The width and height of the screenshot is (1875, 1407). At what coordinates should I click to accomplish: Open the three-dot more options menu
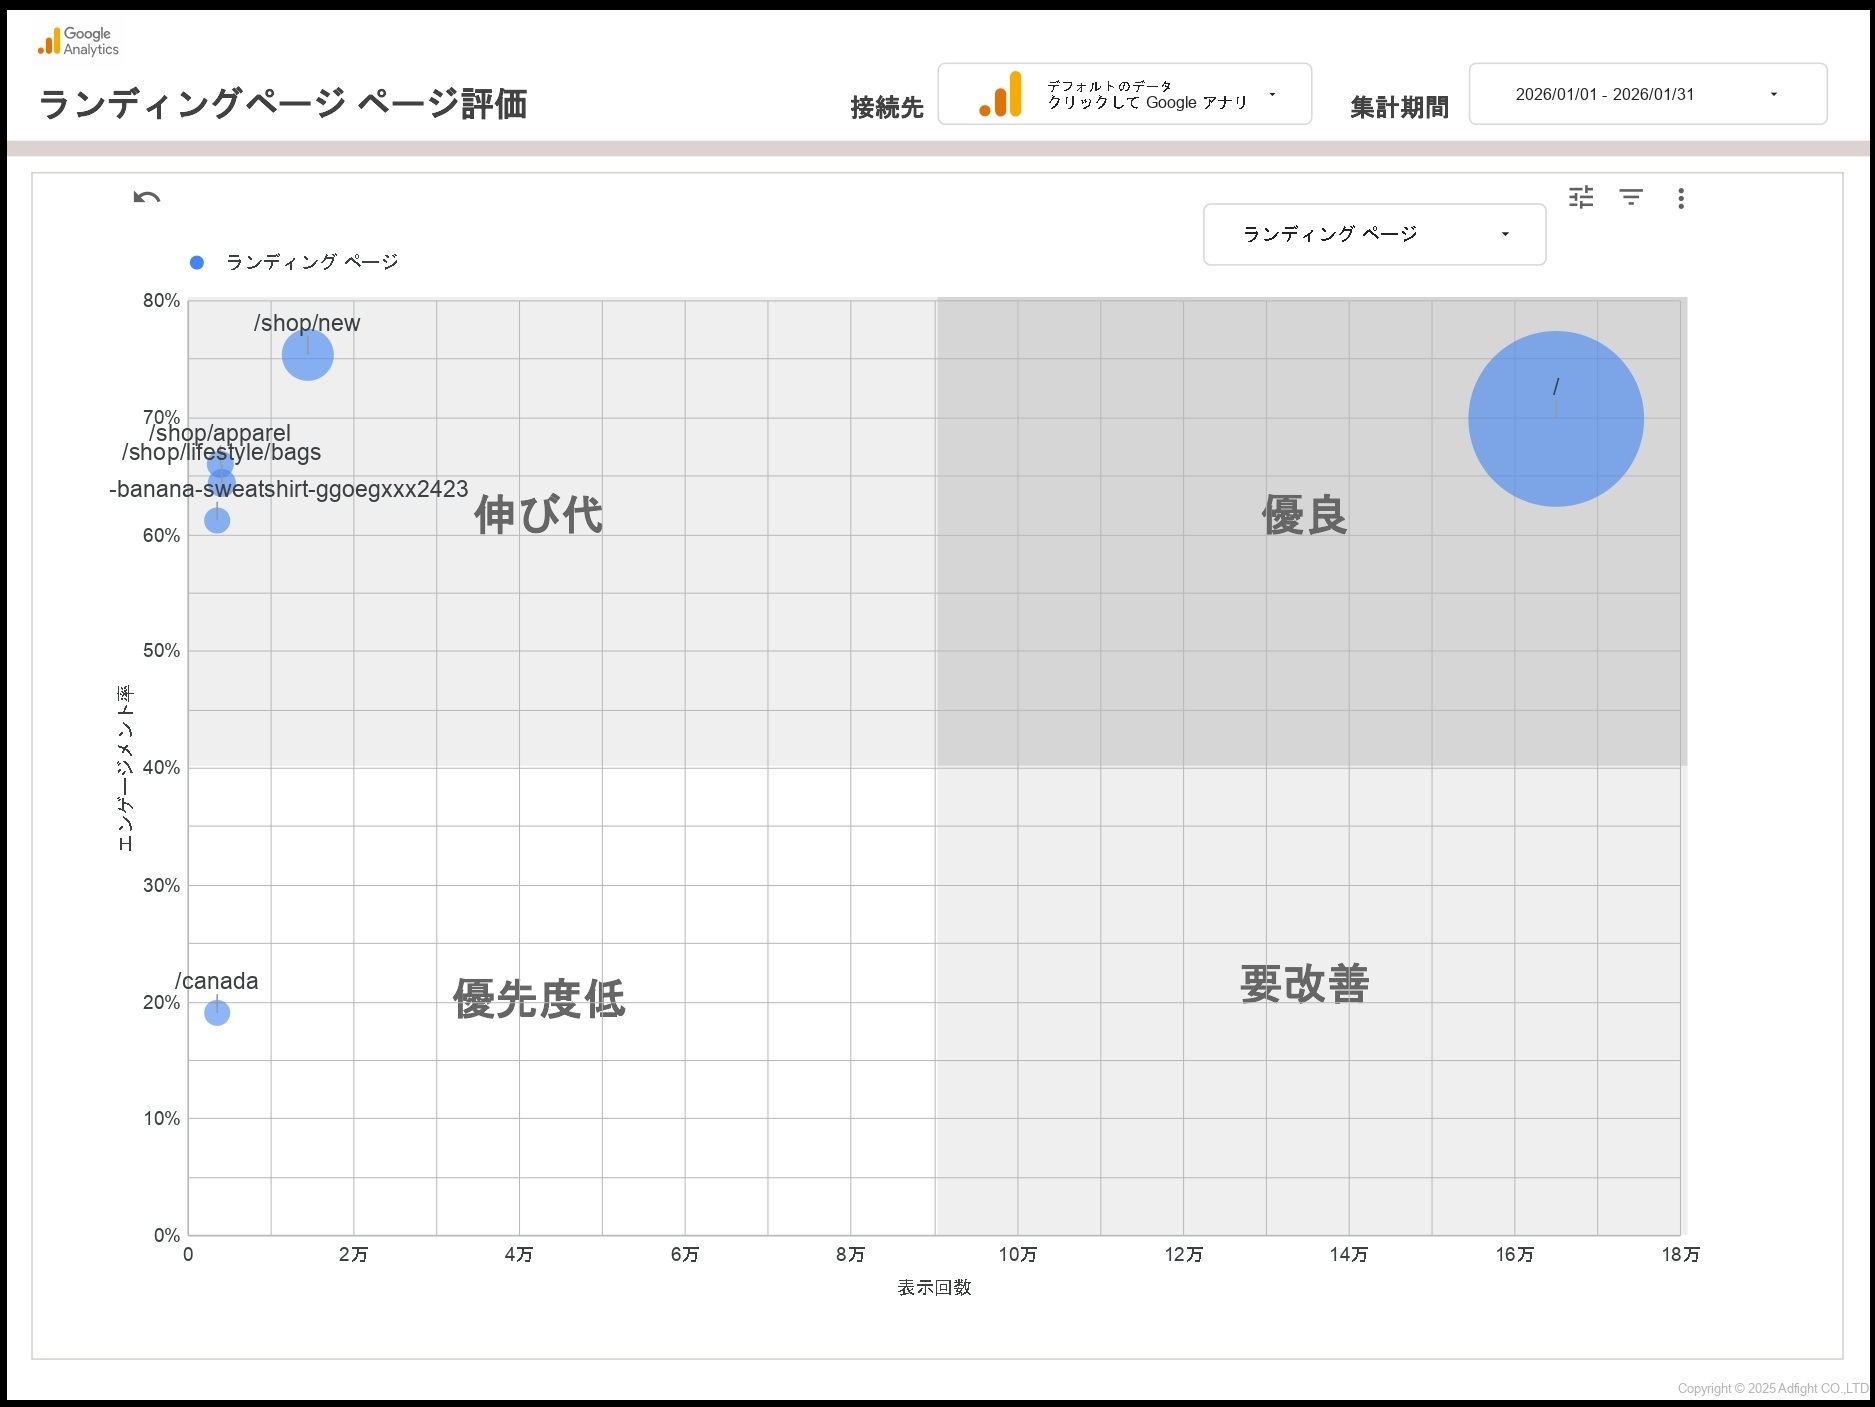(x=1681, y=198)
